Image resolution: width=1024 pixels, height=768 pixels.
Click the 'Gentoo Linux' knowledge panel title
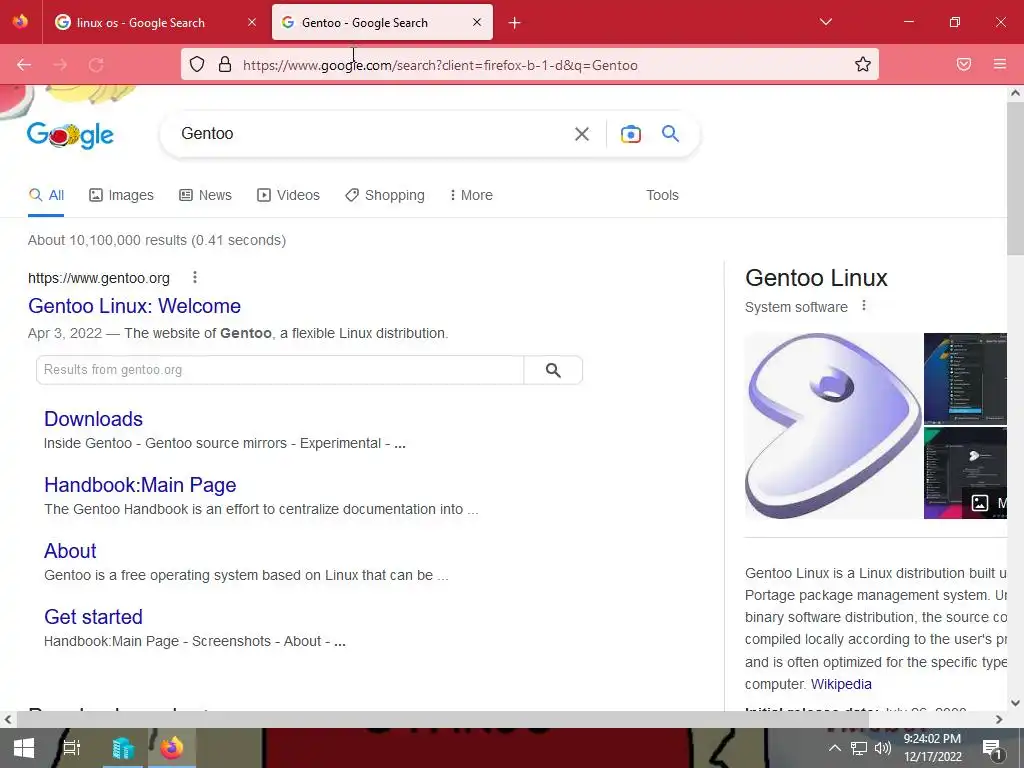pyautogui.click(x=816, y=278)
